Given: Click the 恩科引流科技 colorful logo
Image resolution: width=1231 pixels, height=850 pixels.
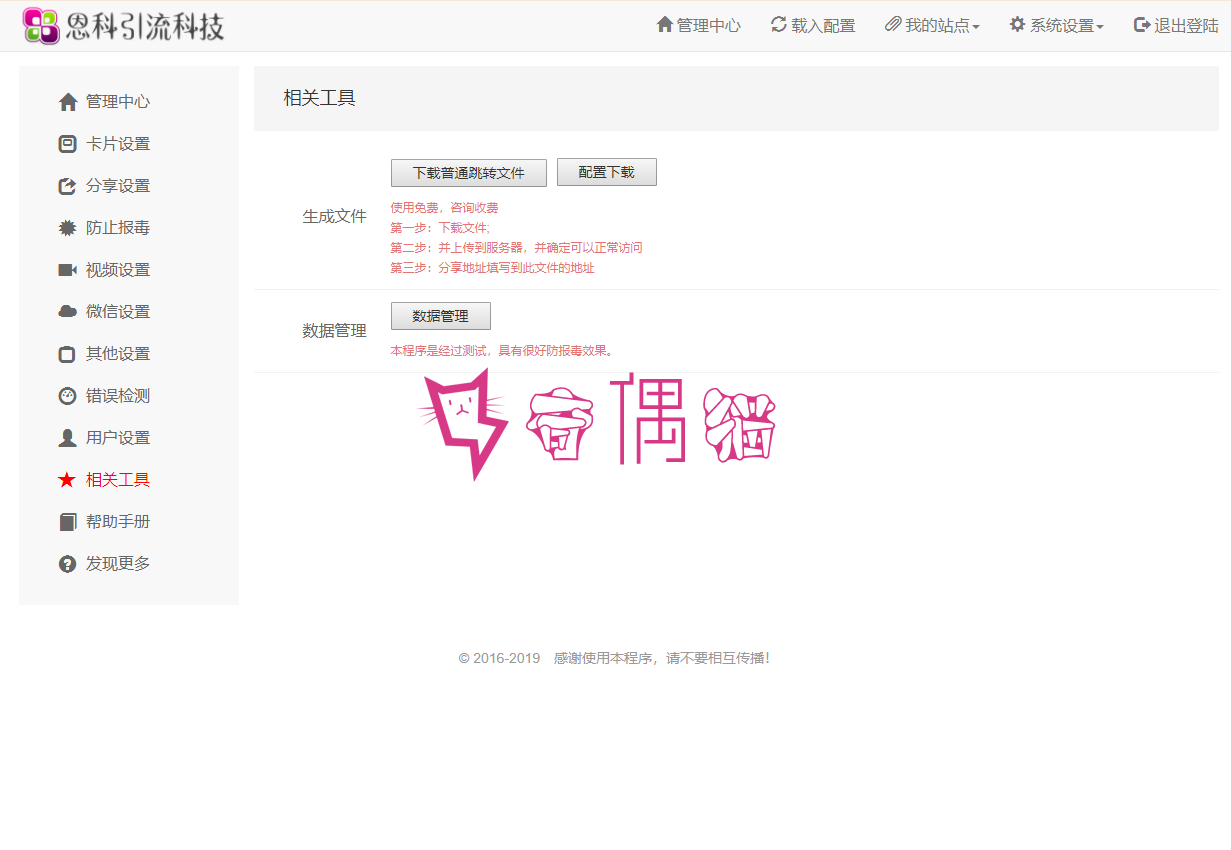Looking at the screenshot, I should 41,26.
